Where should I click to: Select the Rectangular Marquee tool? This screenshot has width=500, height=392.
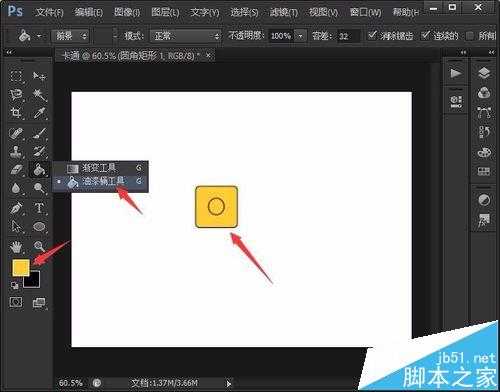tap(16, 76)
